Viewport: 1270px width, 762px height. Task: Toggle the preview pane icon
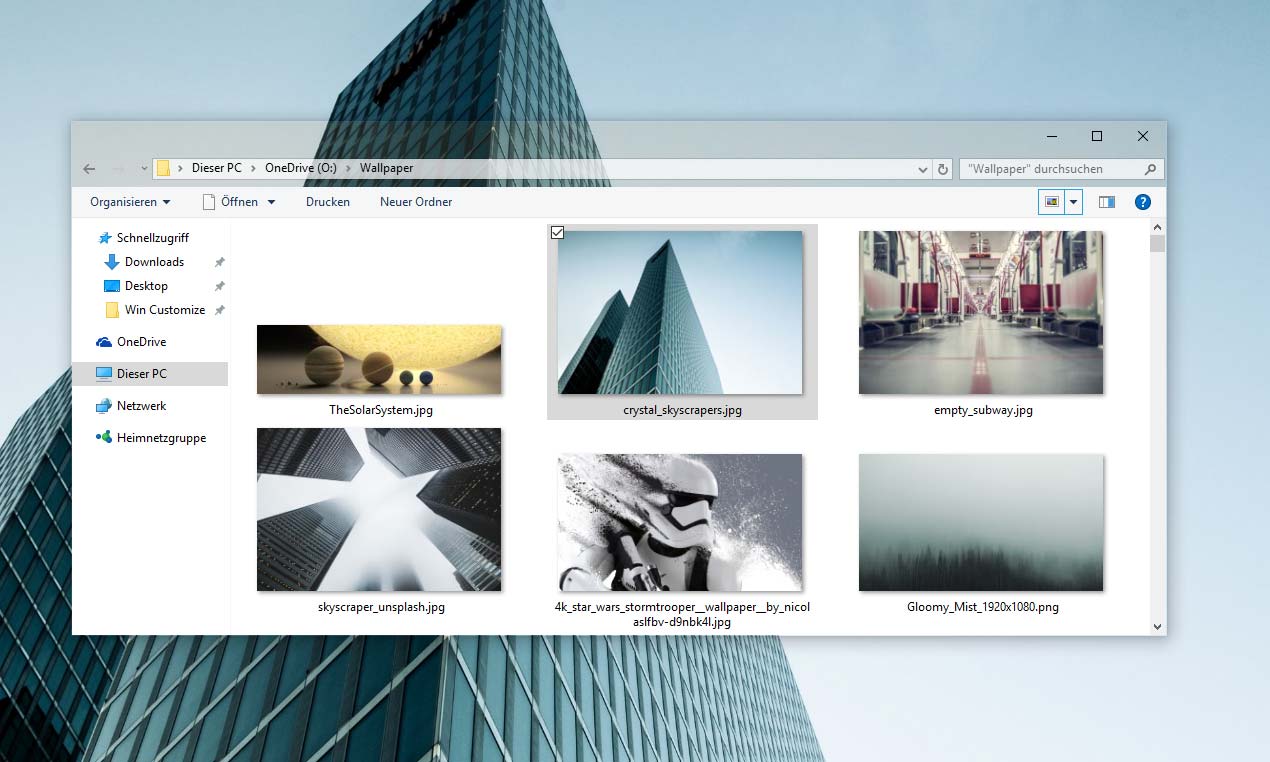click(1106, 202)
